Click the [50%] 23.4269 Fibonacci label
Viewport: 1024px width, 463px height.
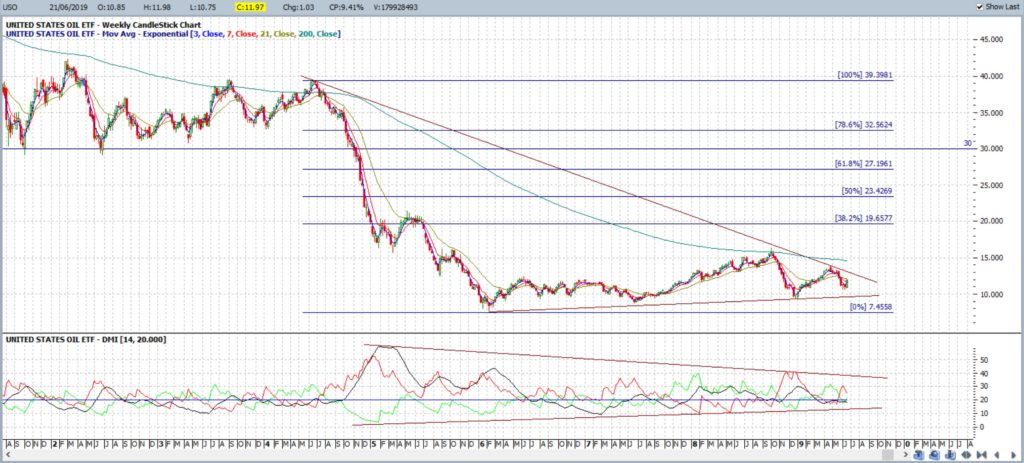pyautogui.click(x=867, y=191)
